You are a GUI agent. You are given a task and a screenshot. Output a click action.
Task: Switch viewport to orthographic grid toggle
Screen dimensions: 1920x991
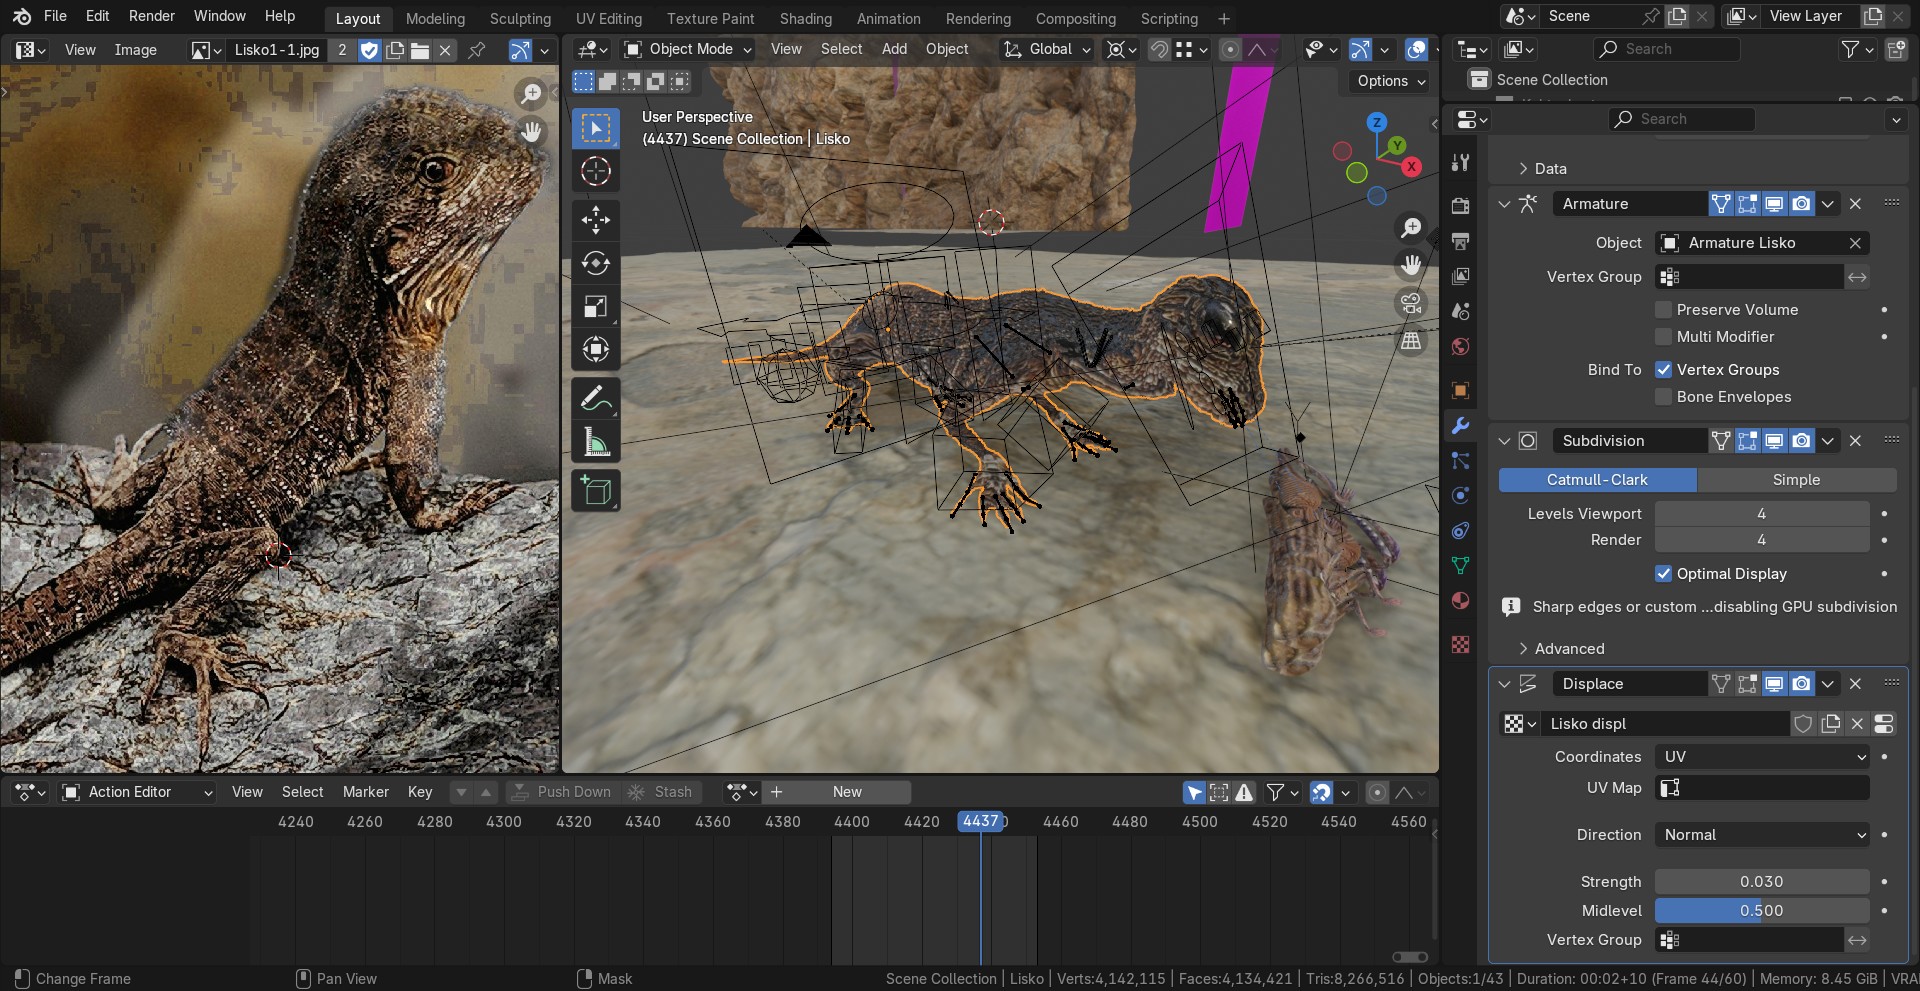tap(1411, 341)
